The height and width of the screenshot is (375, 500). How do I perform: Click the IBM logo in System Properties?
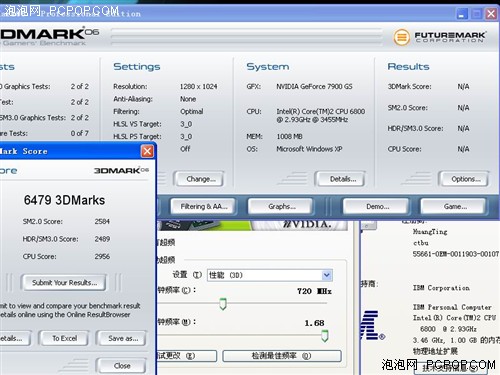tap(370, 325)
